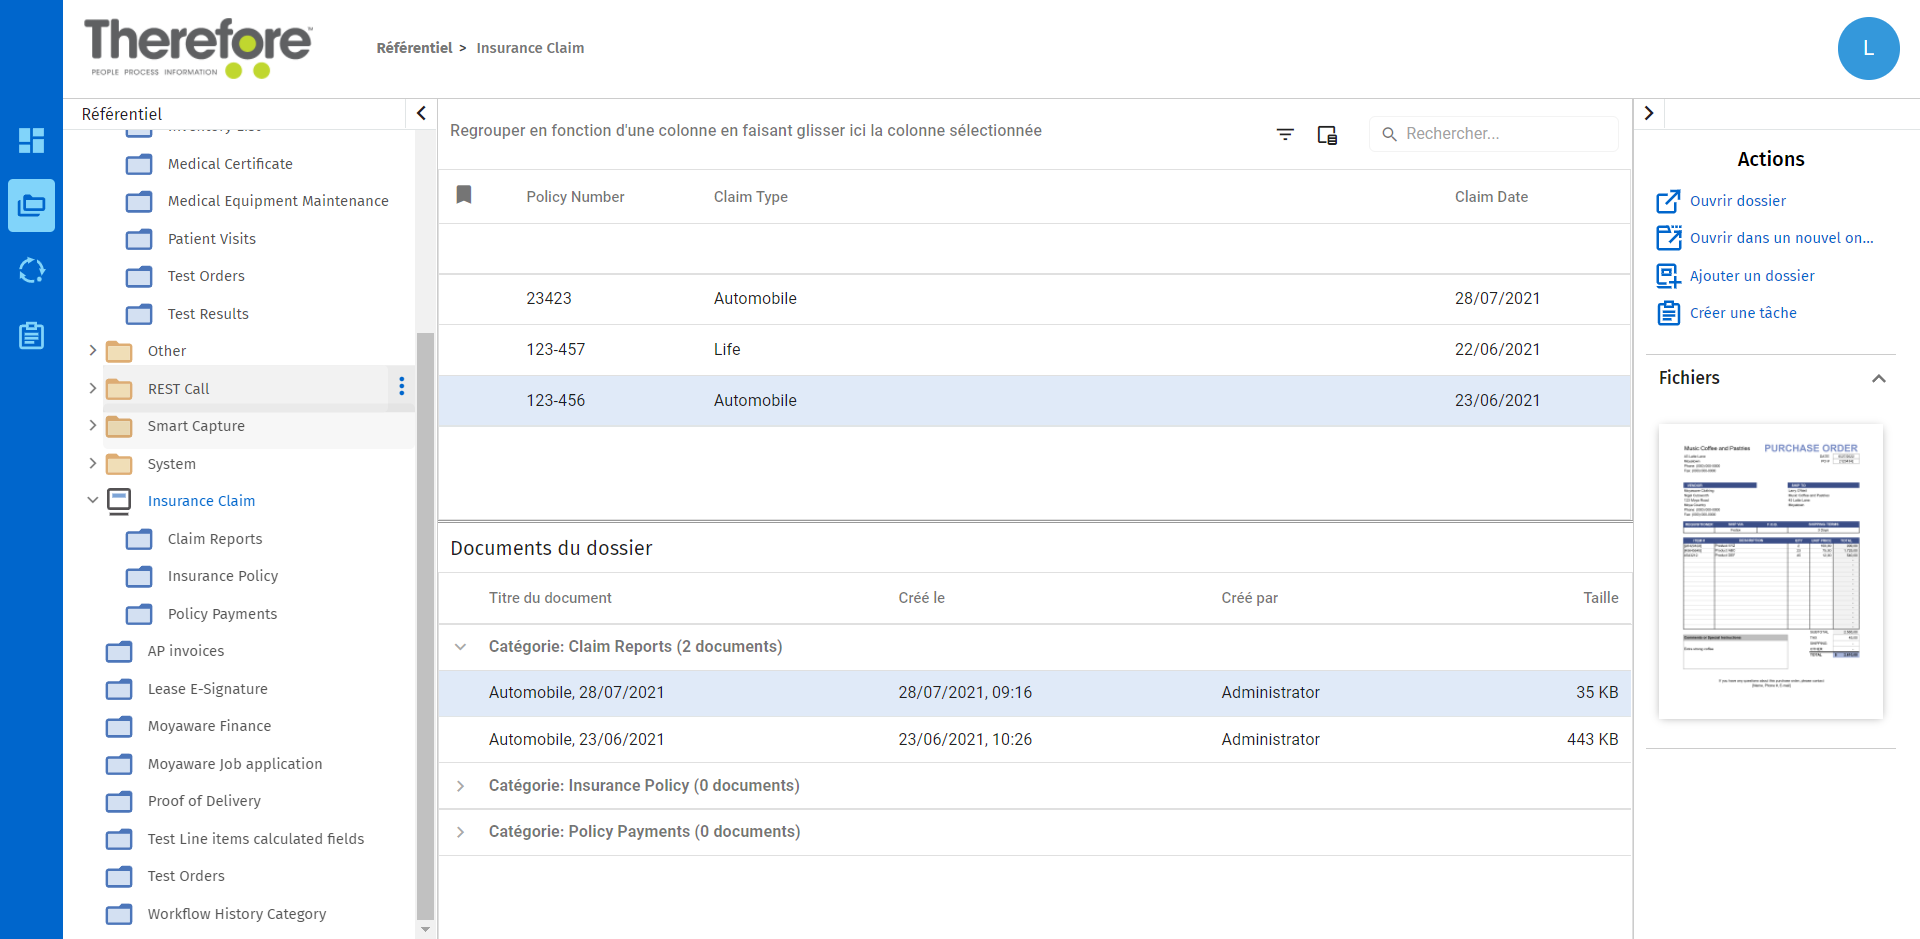Click the Tasks clipboard icon in the sidebar

click(x=31, y=335)
